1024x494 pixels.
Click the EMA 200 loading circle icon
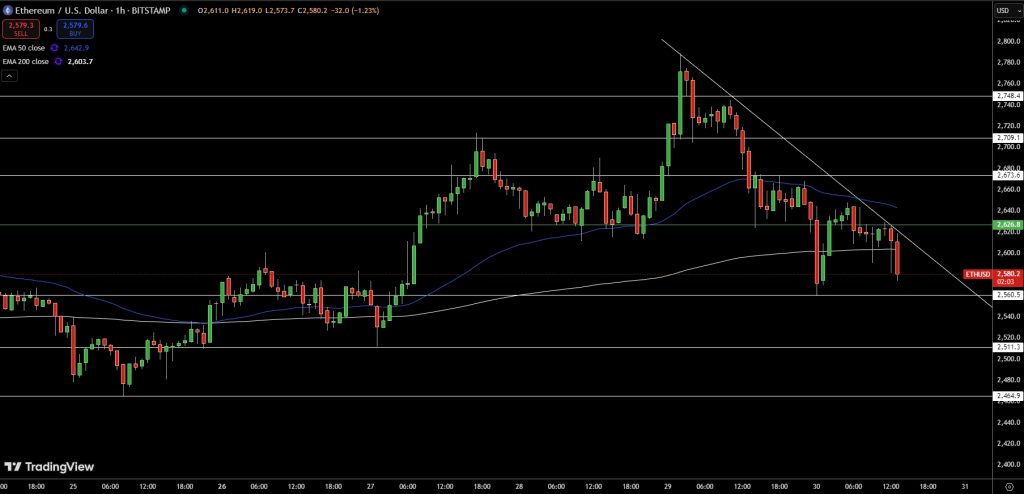click(x=57, y=61)
